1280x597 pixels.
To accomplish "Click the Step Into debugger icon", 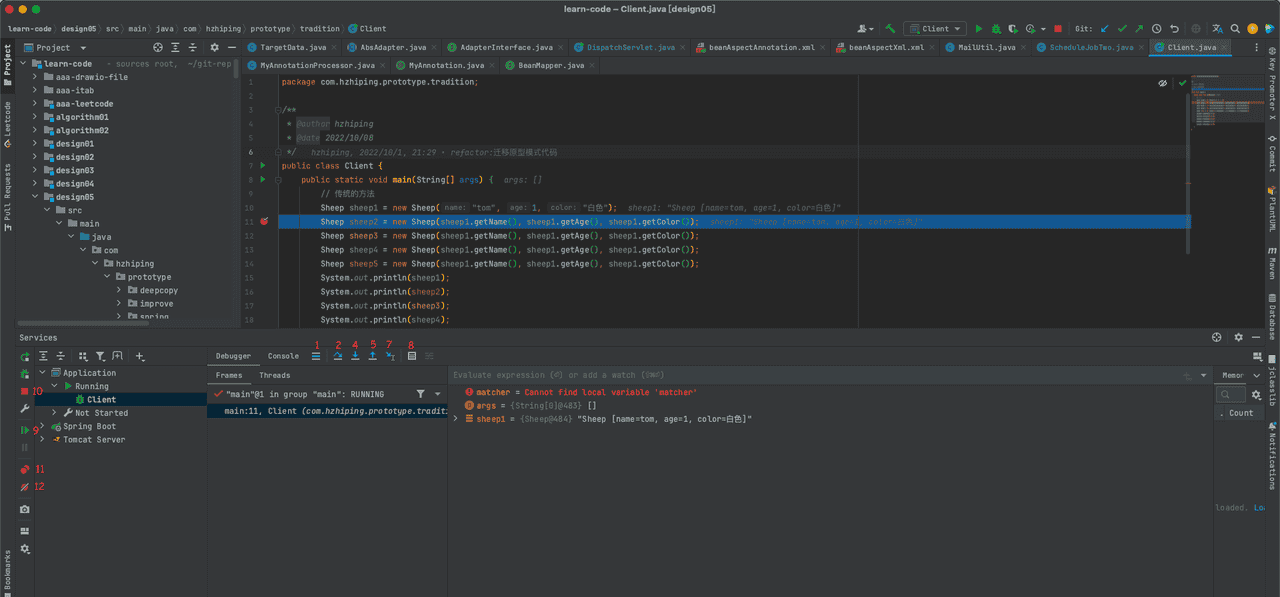I will click(355, 356).
